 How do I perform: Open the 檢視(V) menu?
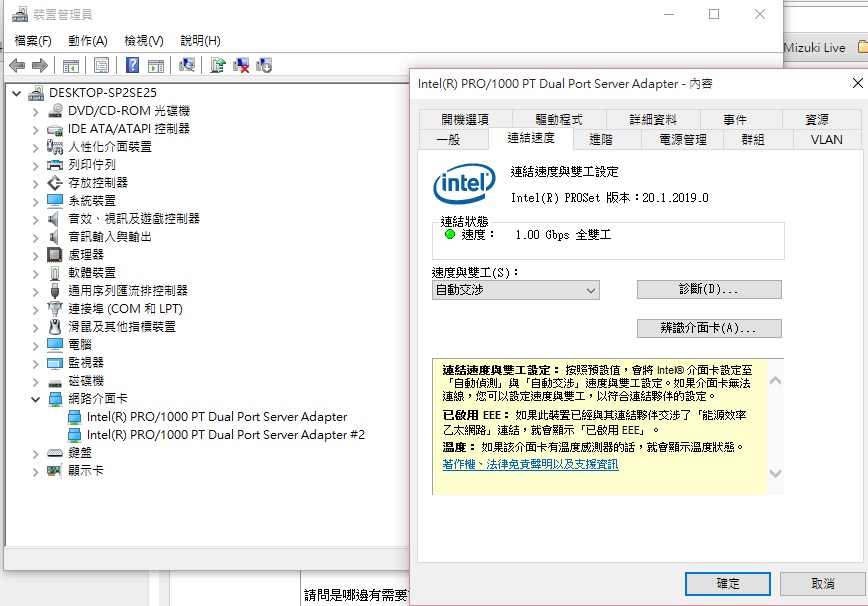coord(144,41)
